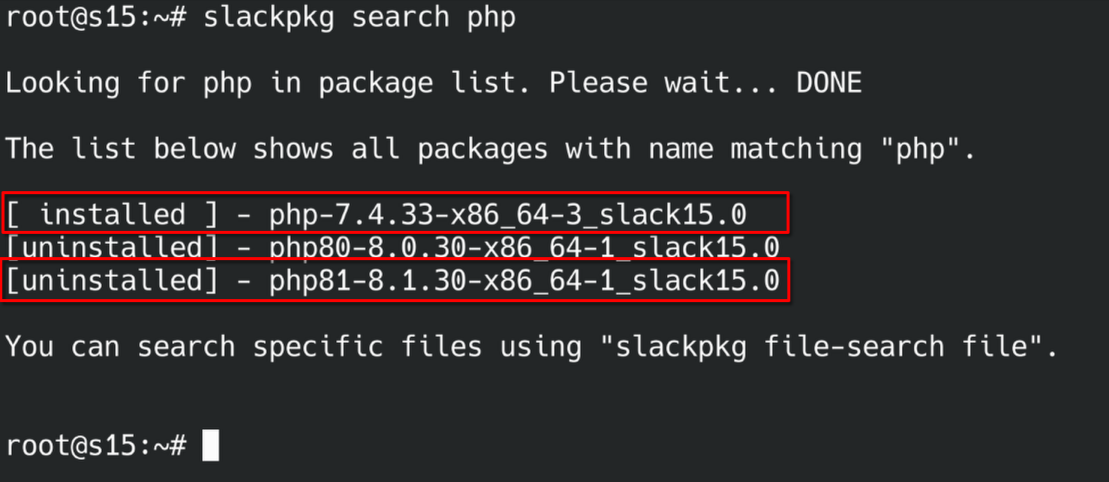Screen dimensions: 1109x482
Task: Select the php80-8.0.30-x86_64-1_slack15.0 package name
Action: (524, 247)
